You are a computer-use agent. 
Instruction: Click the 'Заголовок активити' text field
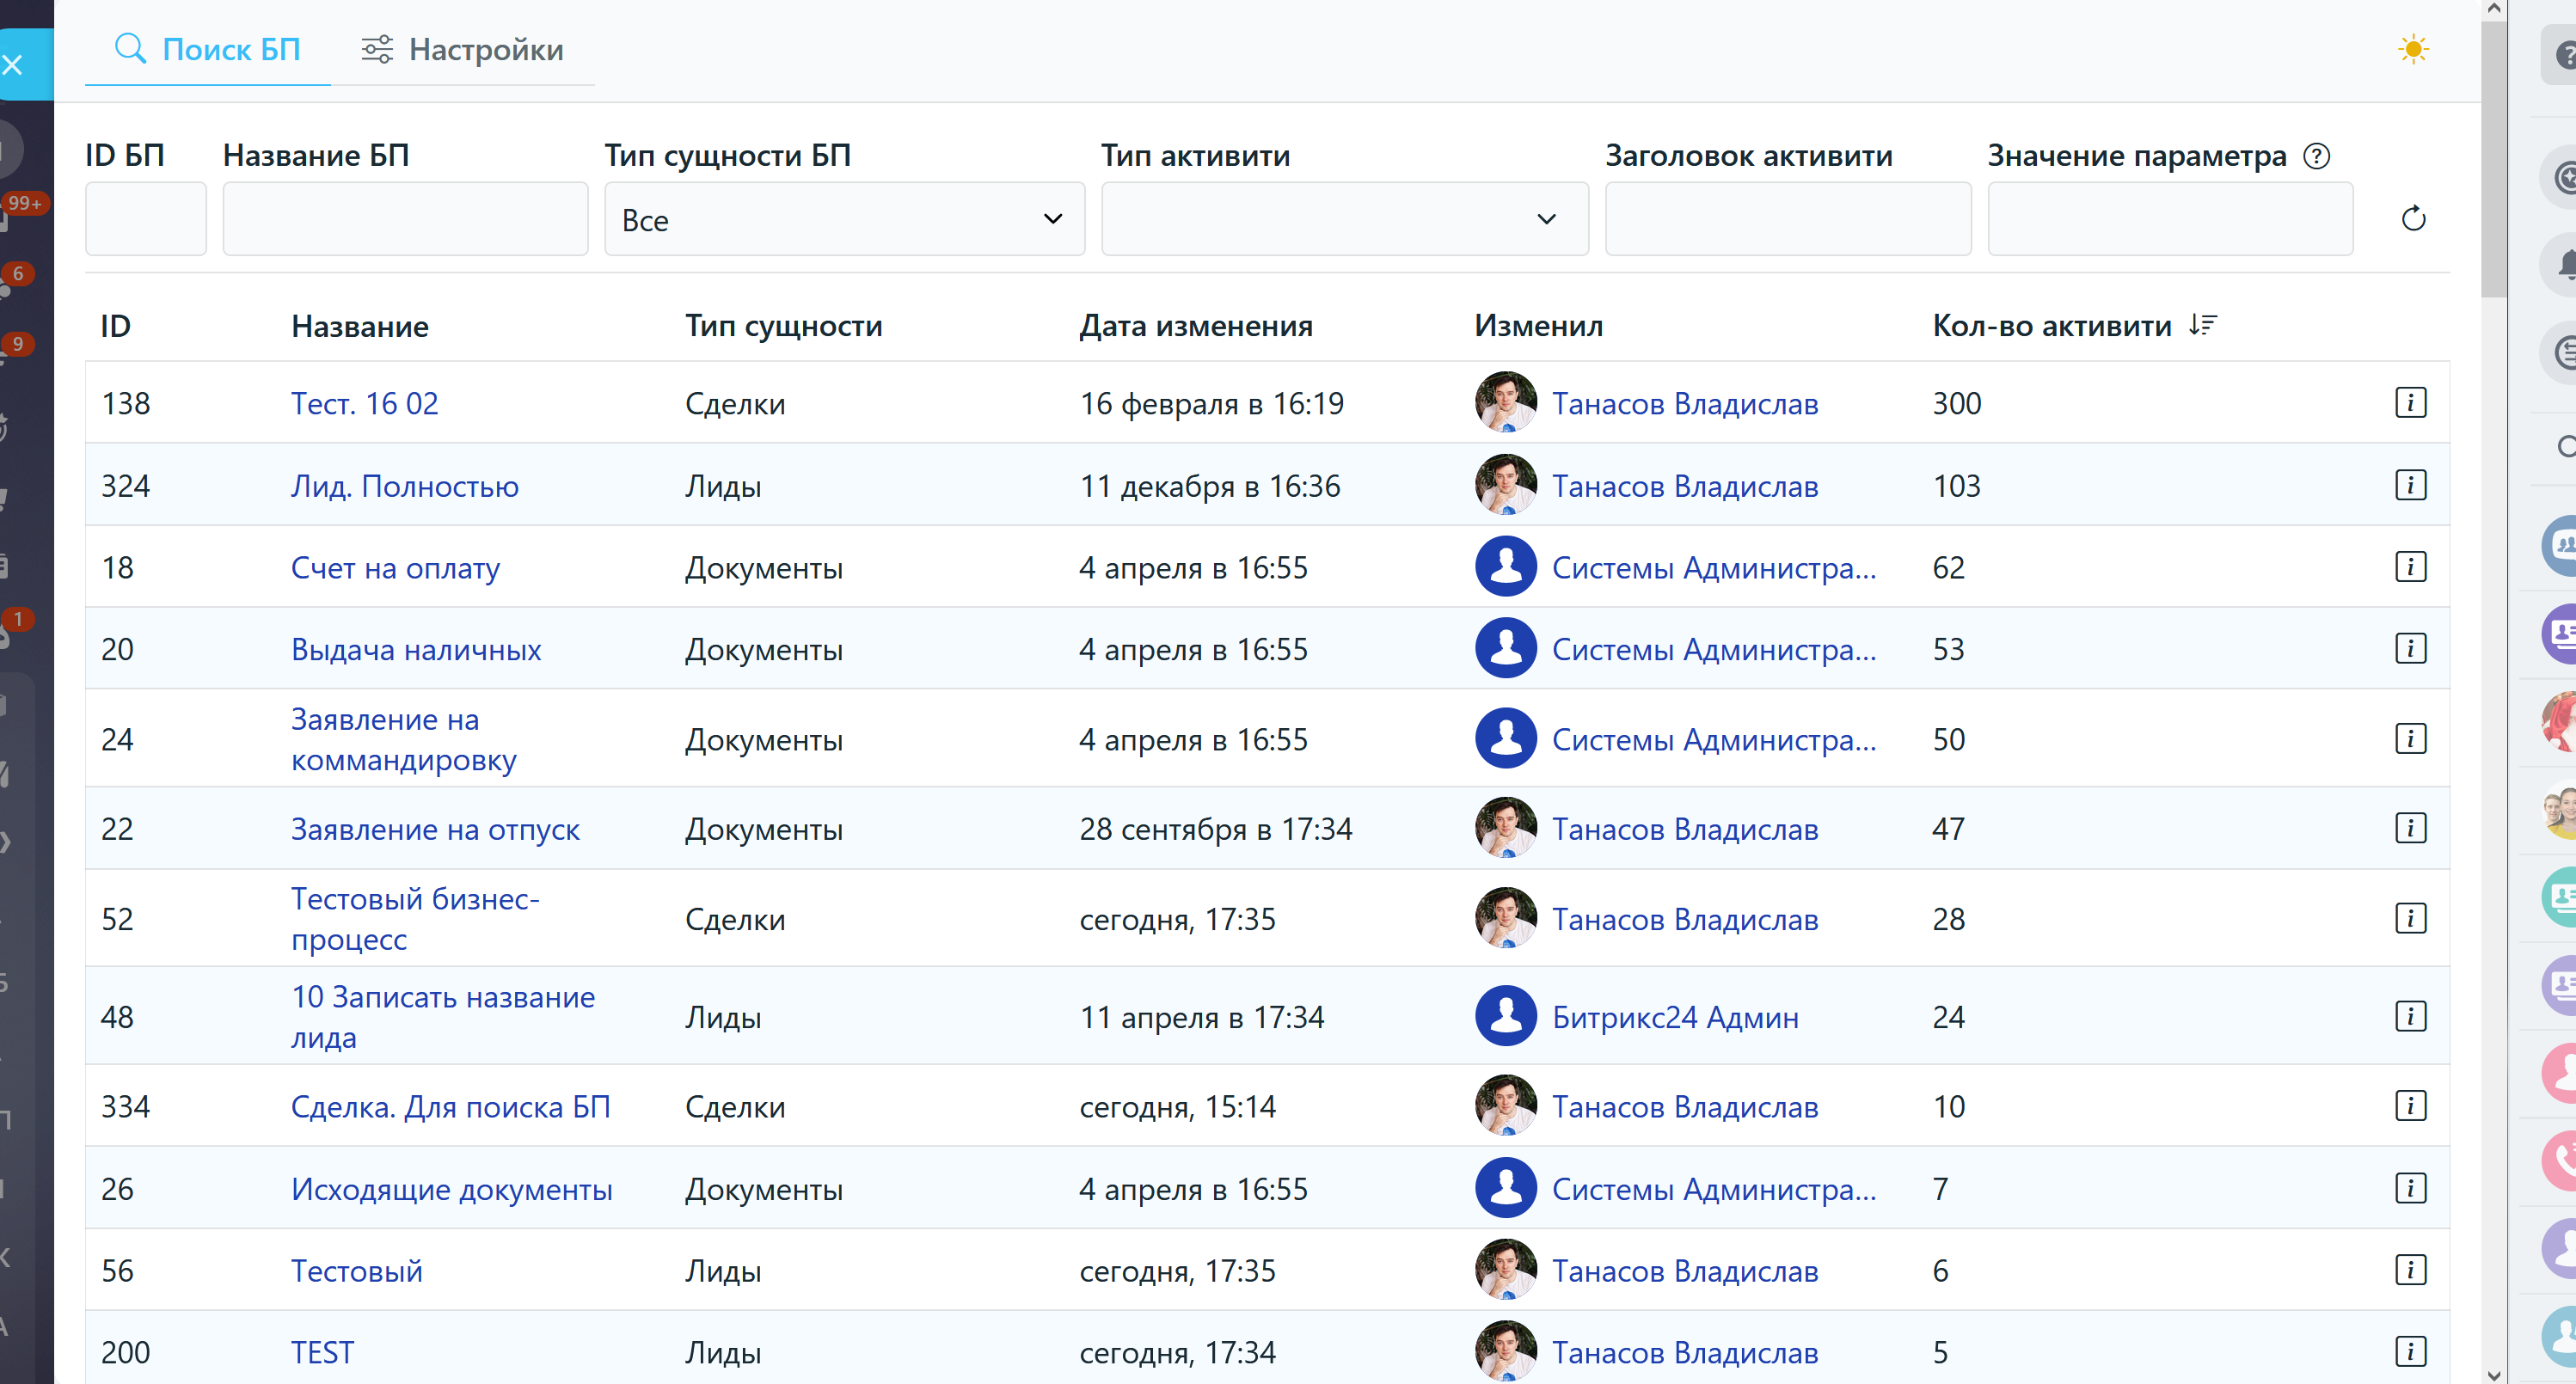pos(1787,219)
